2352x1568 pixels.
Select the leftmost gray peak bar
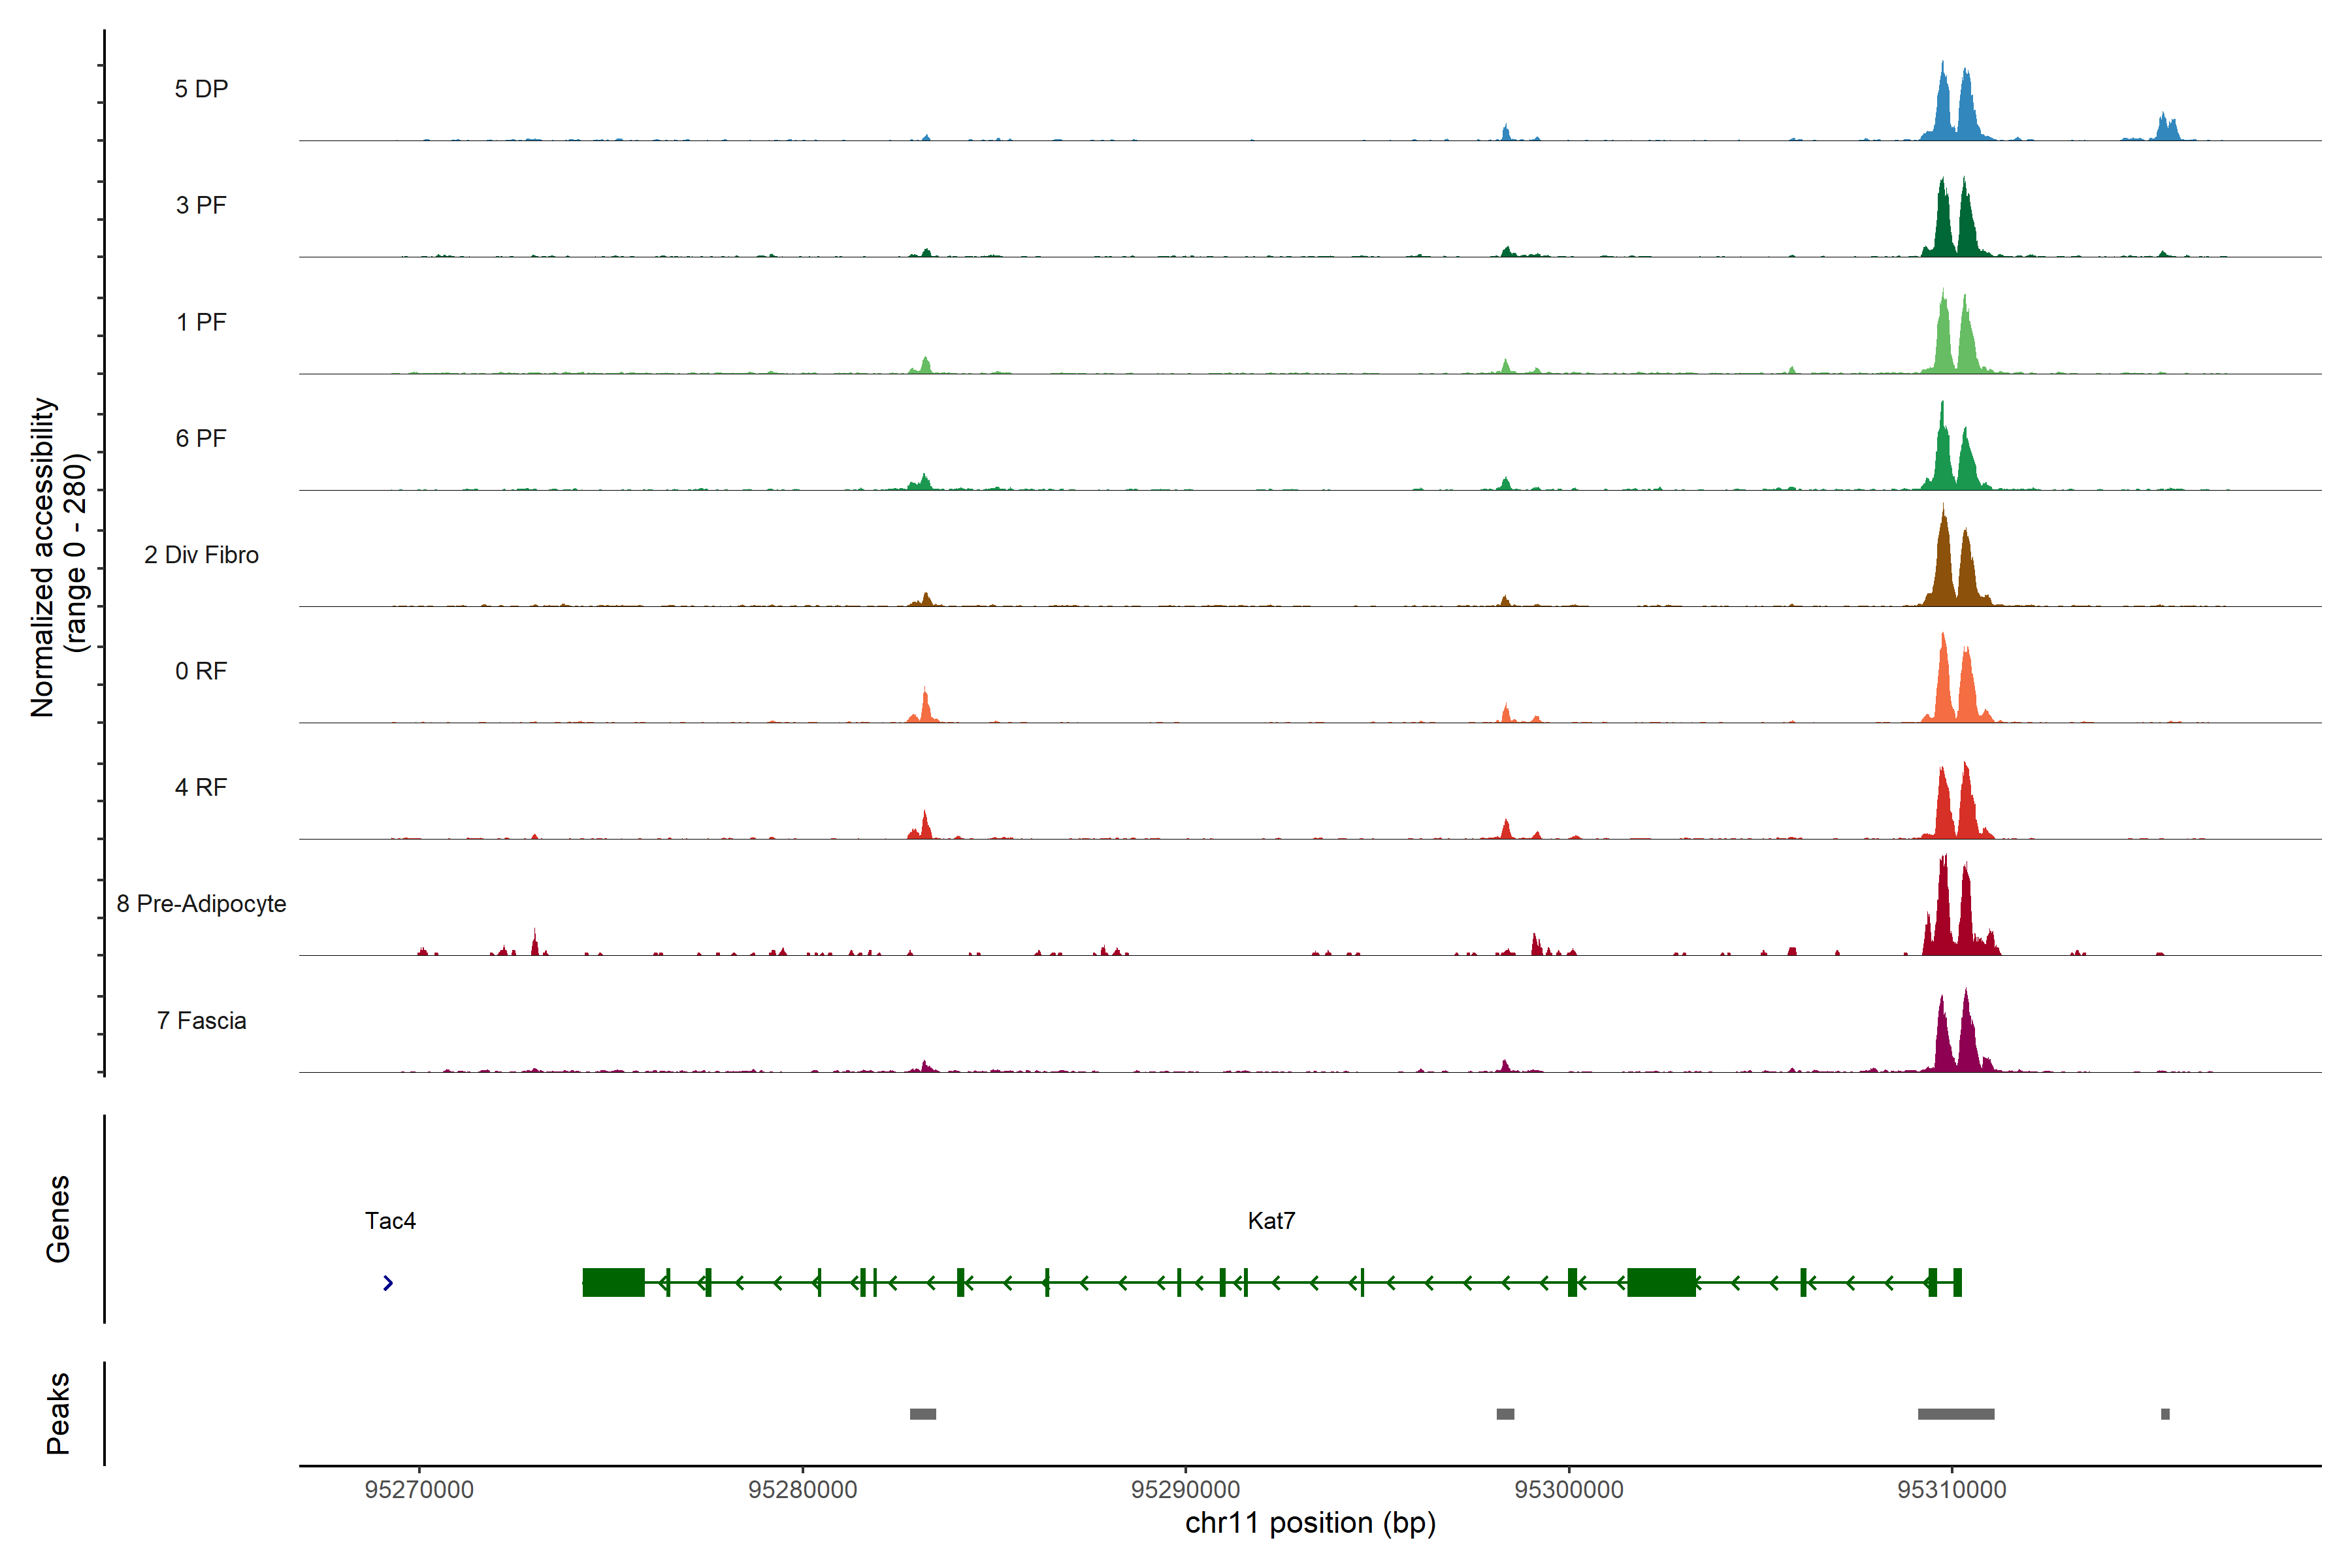coord(922,1414)
